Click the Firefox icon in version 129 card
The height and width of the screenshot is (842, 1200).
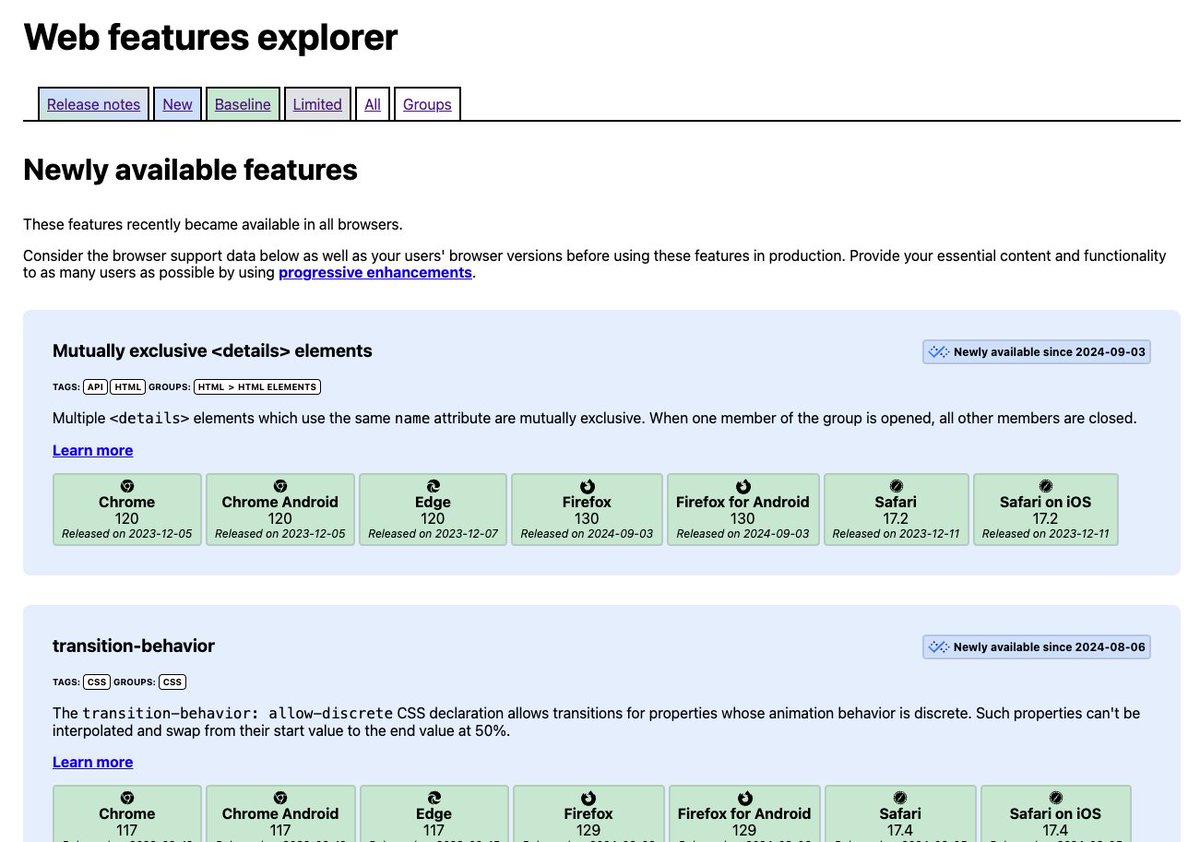click(588, 798)
